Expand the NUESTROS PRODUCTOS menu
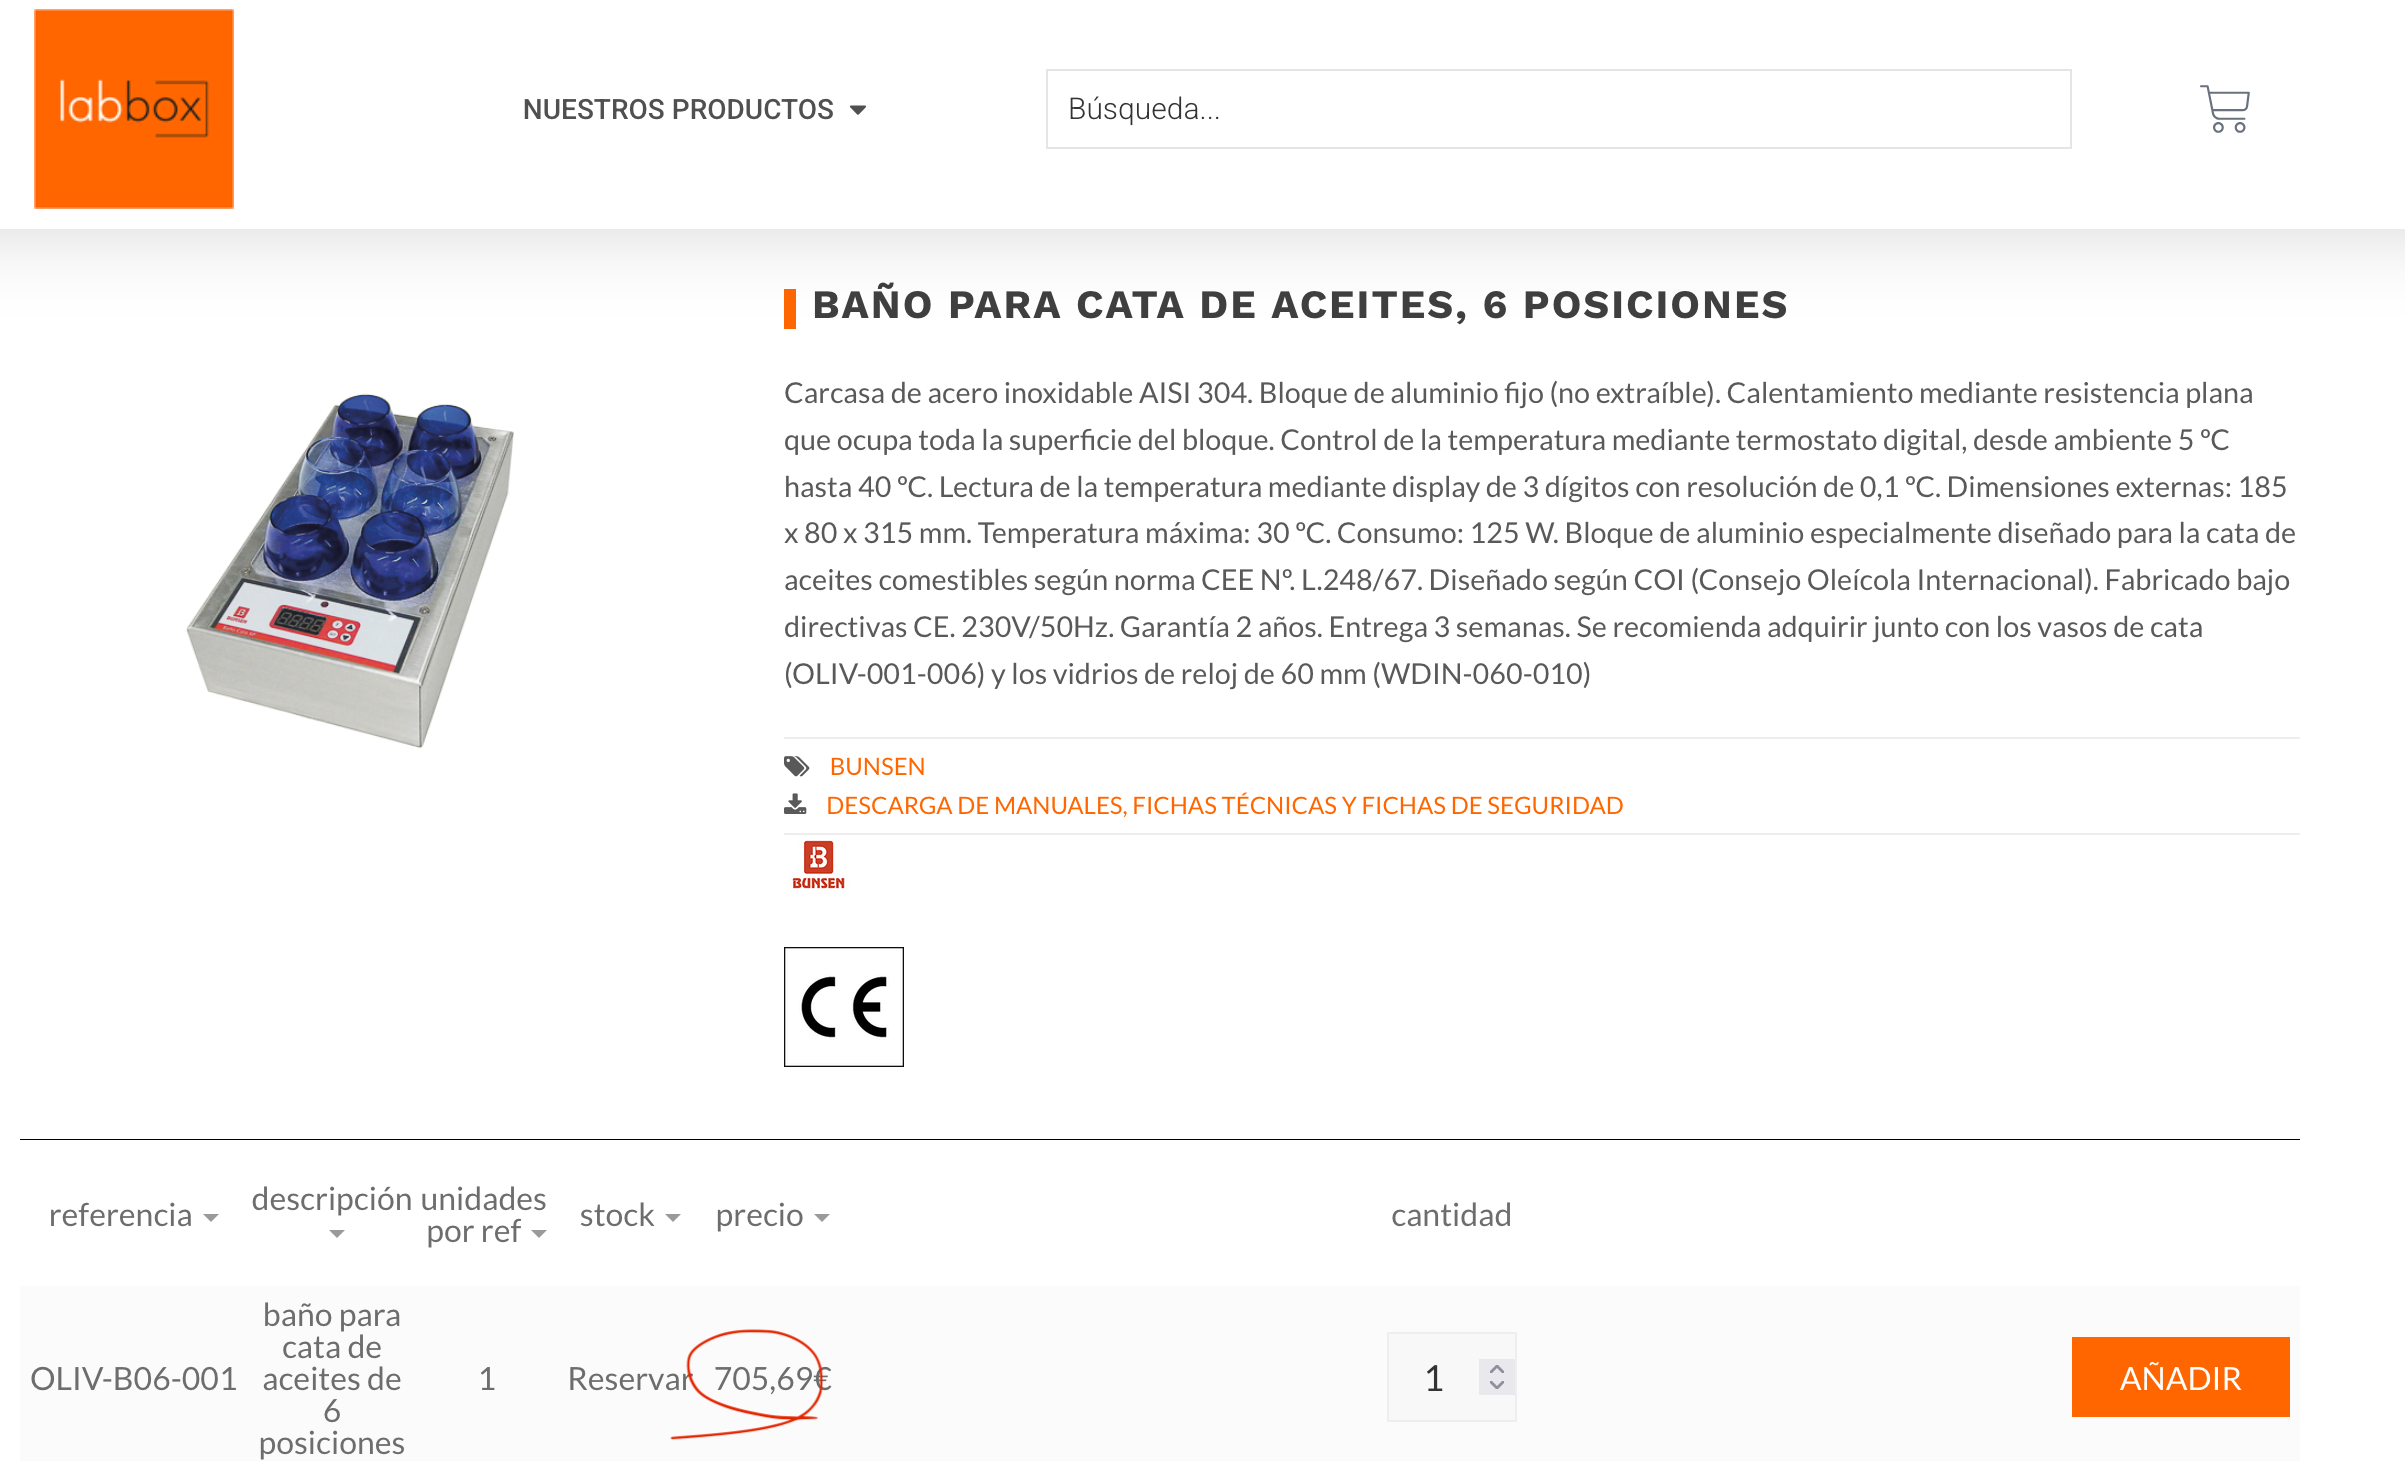This screenshot has height=1461, width=2405. [694, 109]
